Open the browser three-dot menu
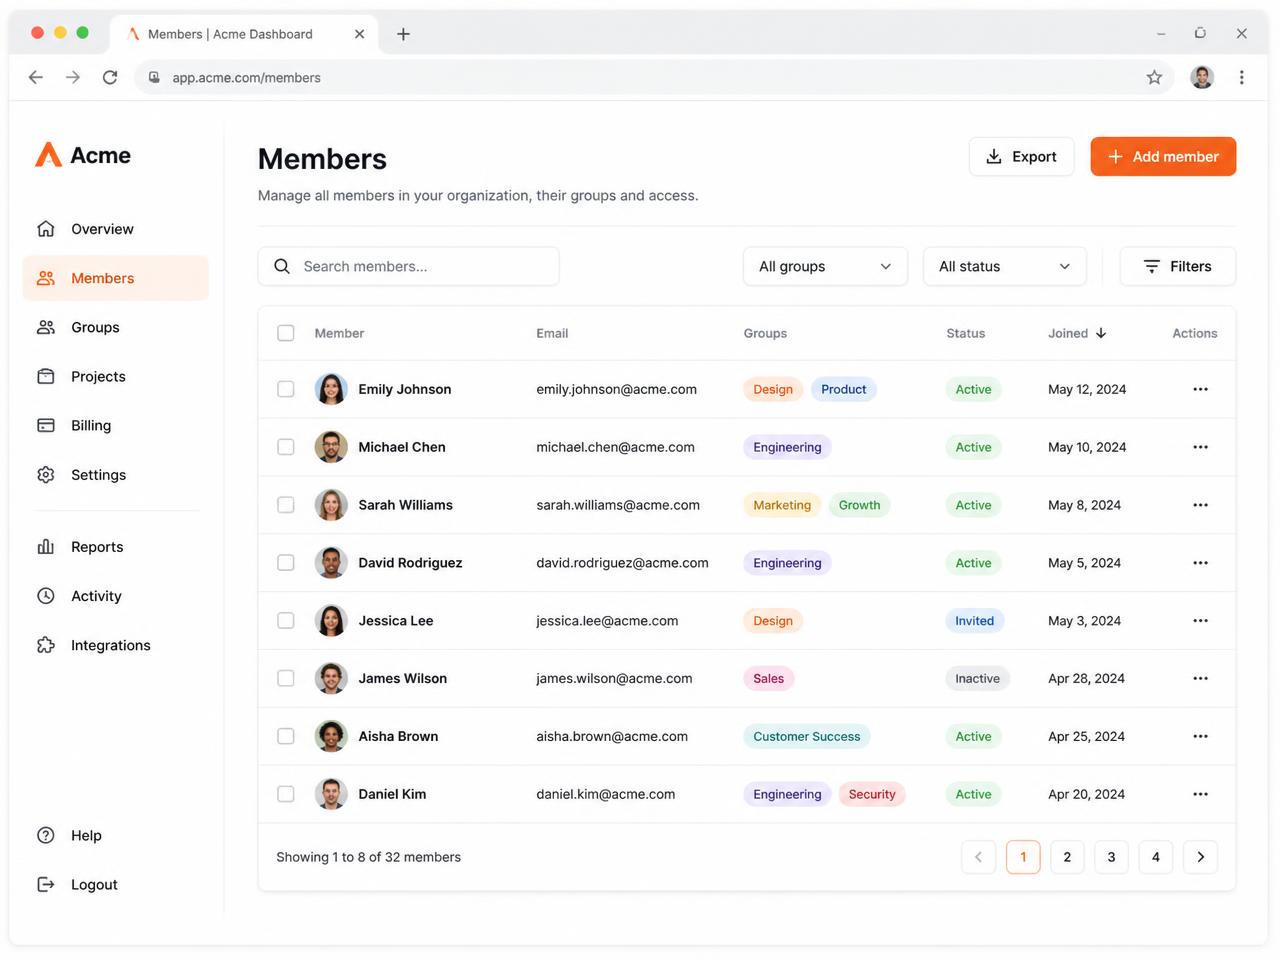1280x960 pixels. coord(1241,77)
